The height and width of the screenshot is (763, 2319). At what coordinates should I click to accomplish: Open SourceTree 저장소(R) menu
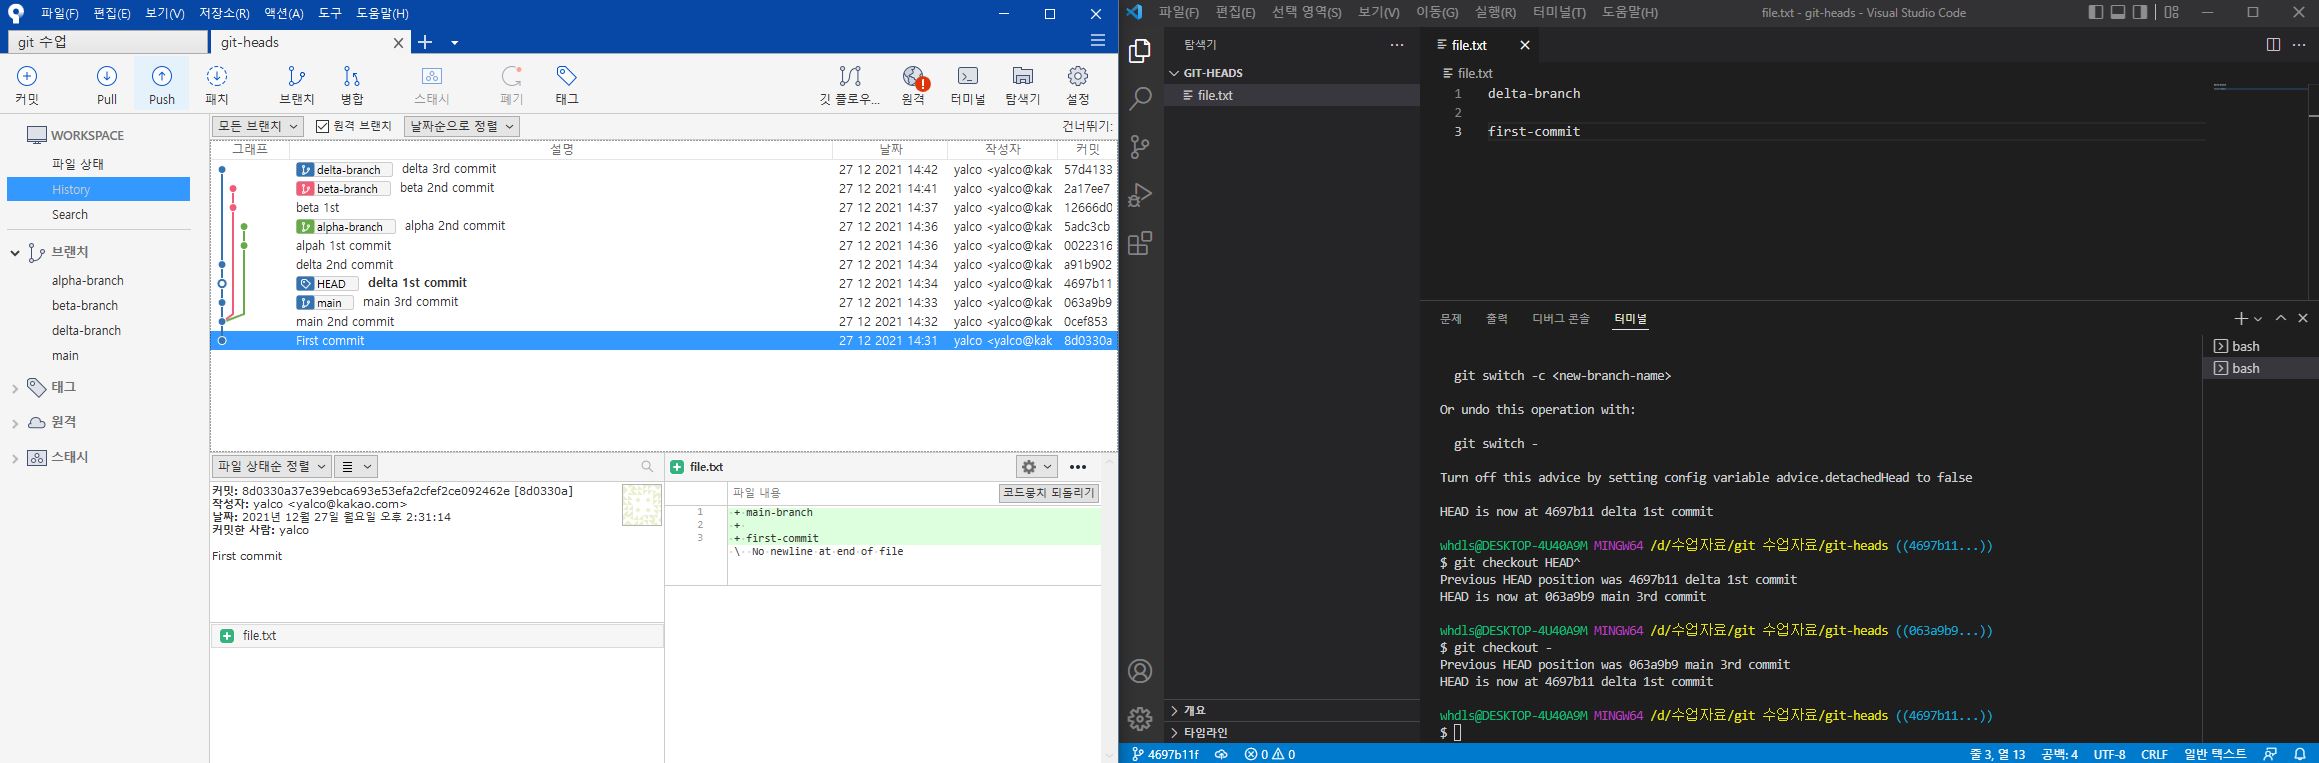[x=224, y=13]
